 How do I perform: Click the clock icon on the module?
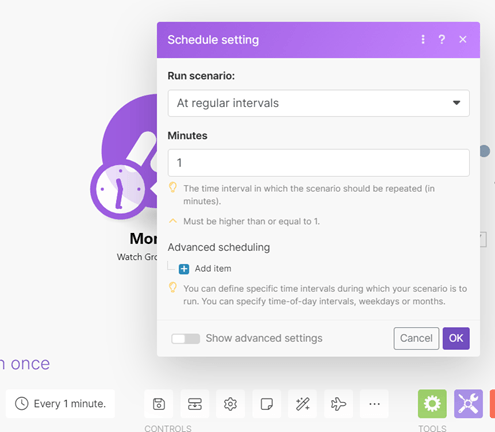click(120, 189)
